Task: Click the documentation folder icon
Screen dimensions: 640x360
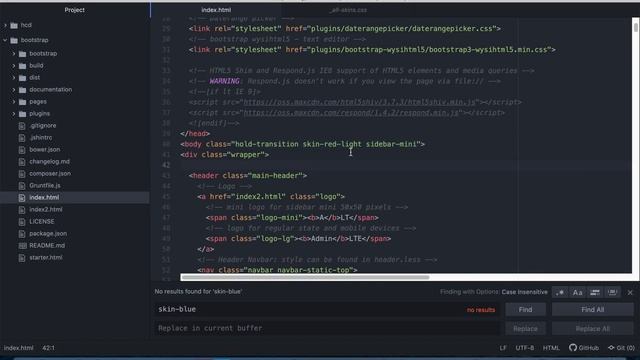Action: coord(22,90)
